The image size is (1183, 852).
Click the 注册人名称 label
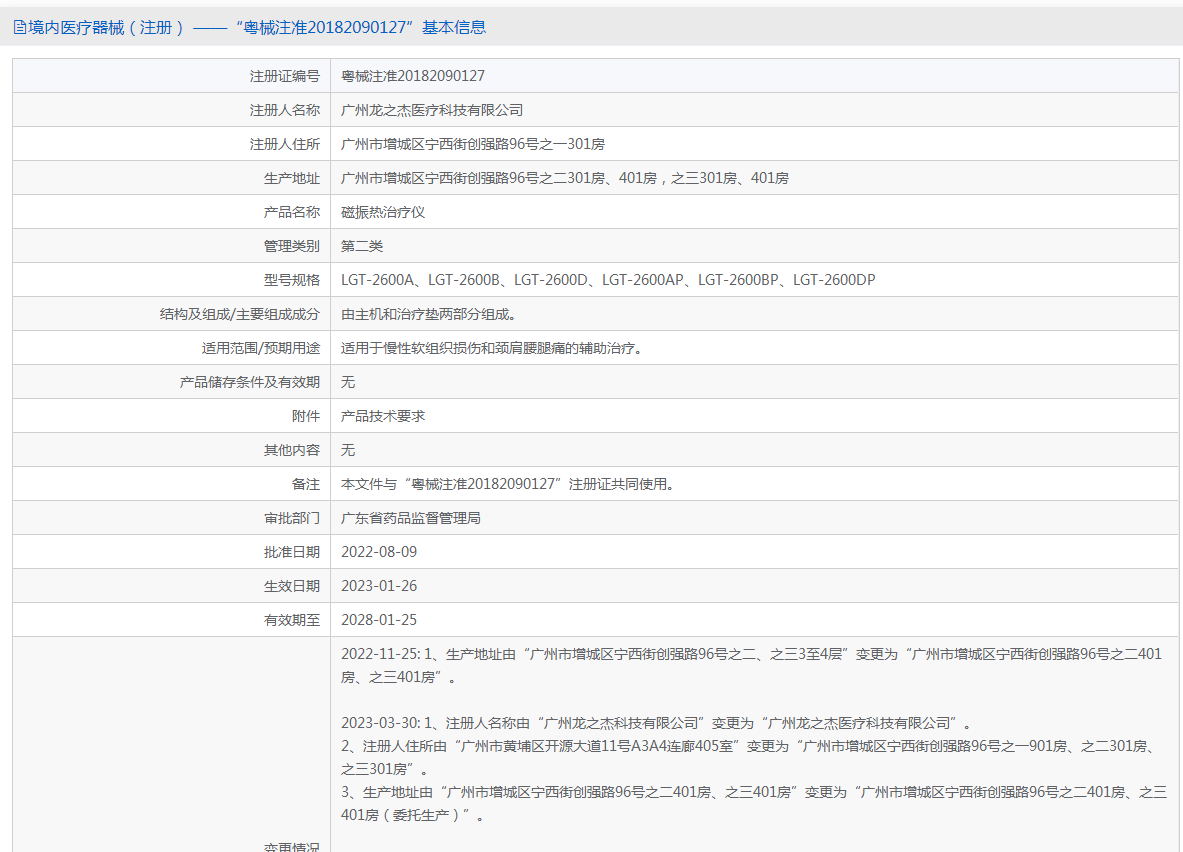(x=284, y=110)
